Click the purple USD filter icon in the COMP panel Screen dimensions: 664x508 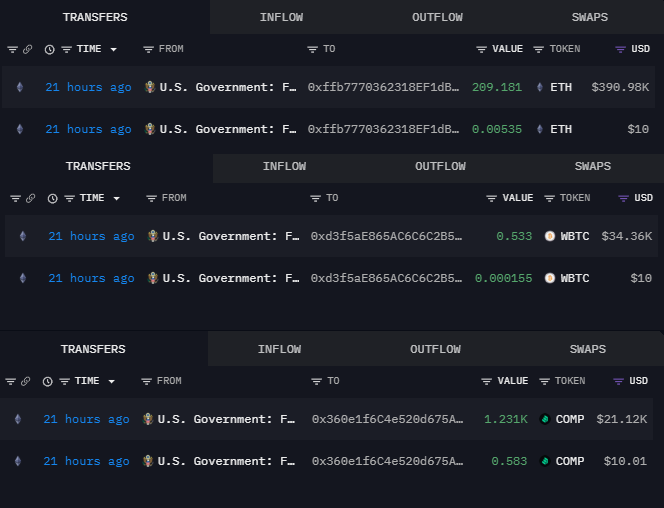tap(618, 382)
